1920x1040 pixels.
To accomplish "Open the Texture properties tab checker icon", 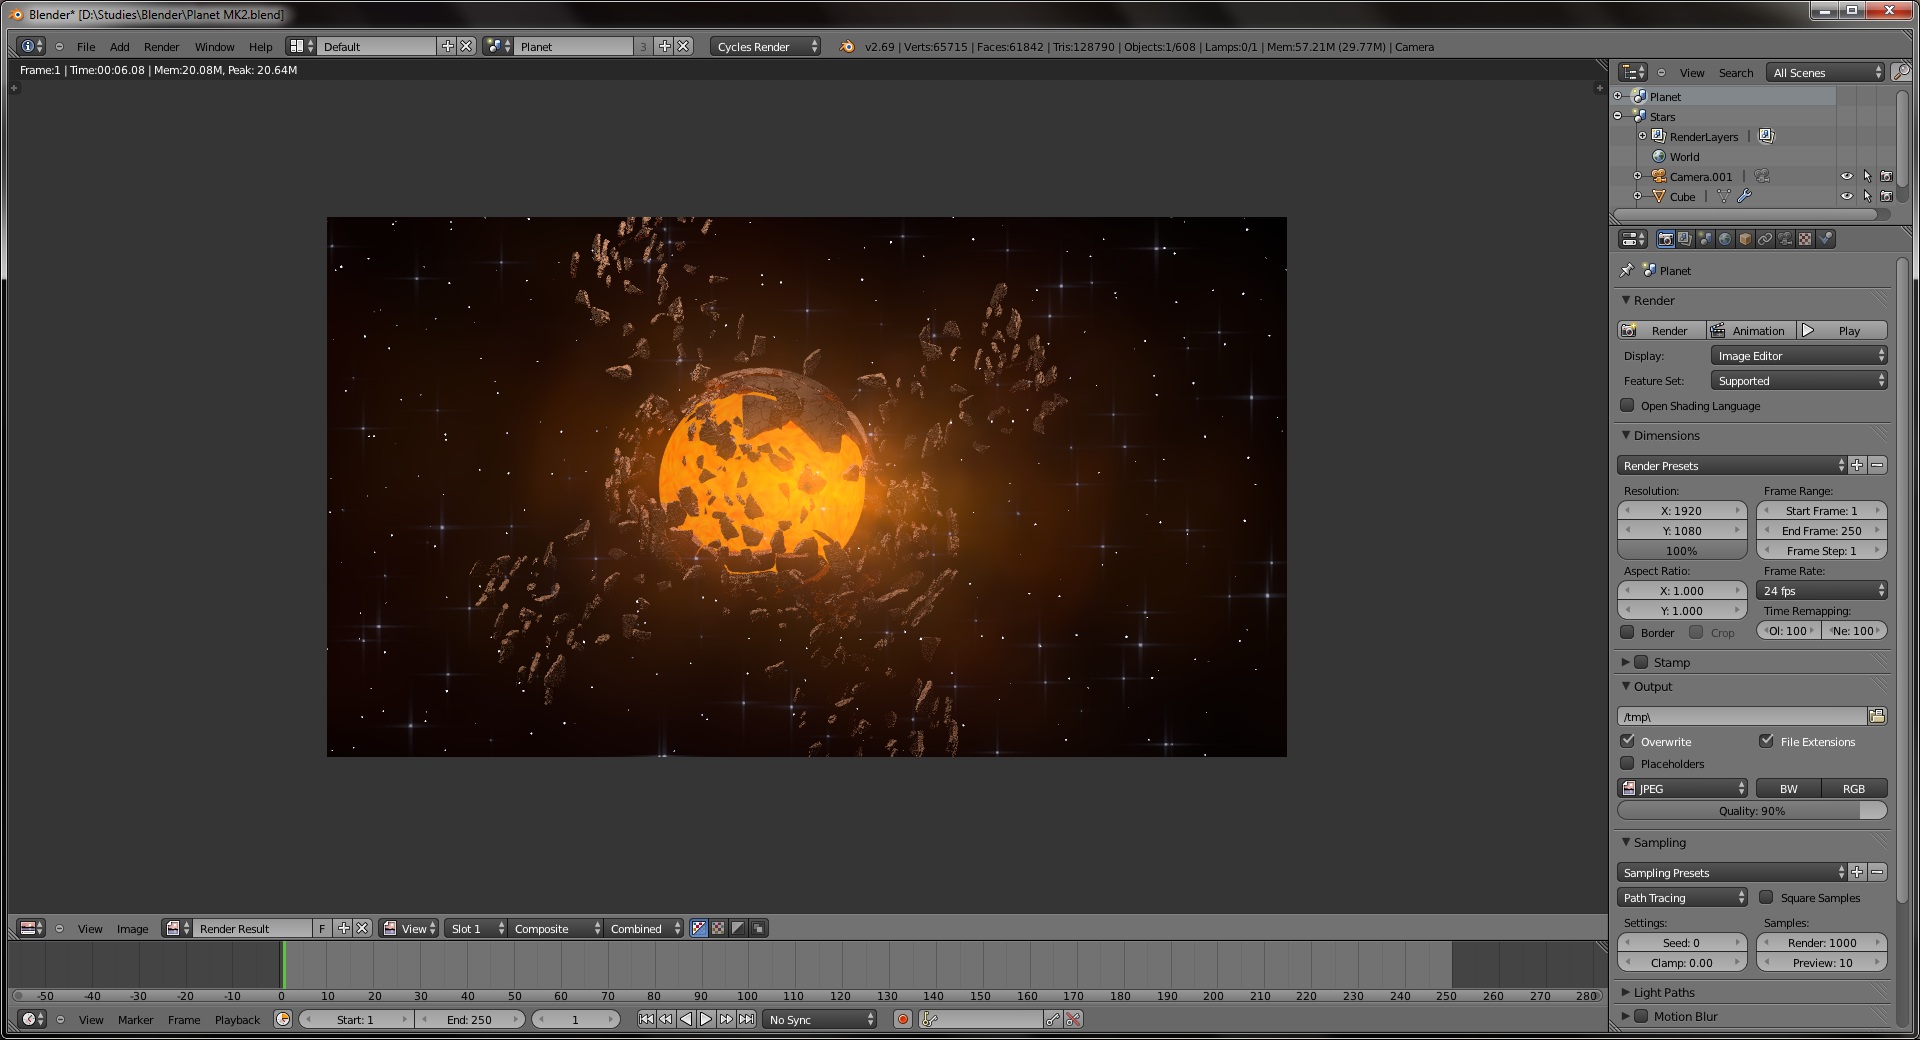I will (1805, 239).
